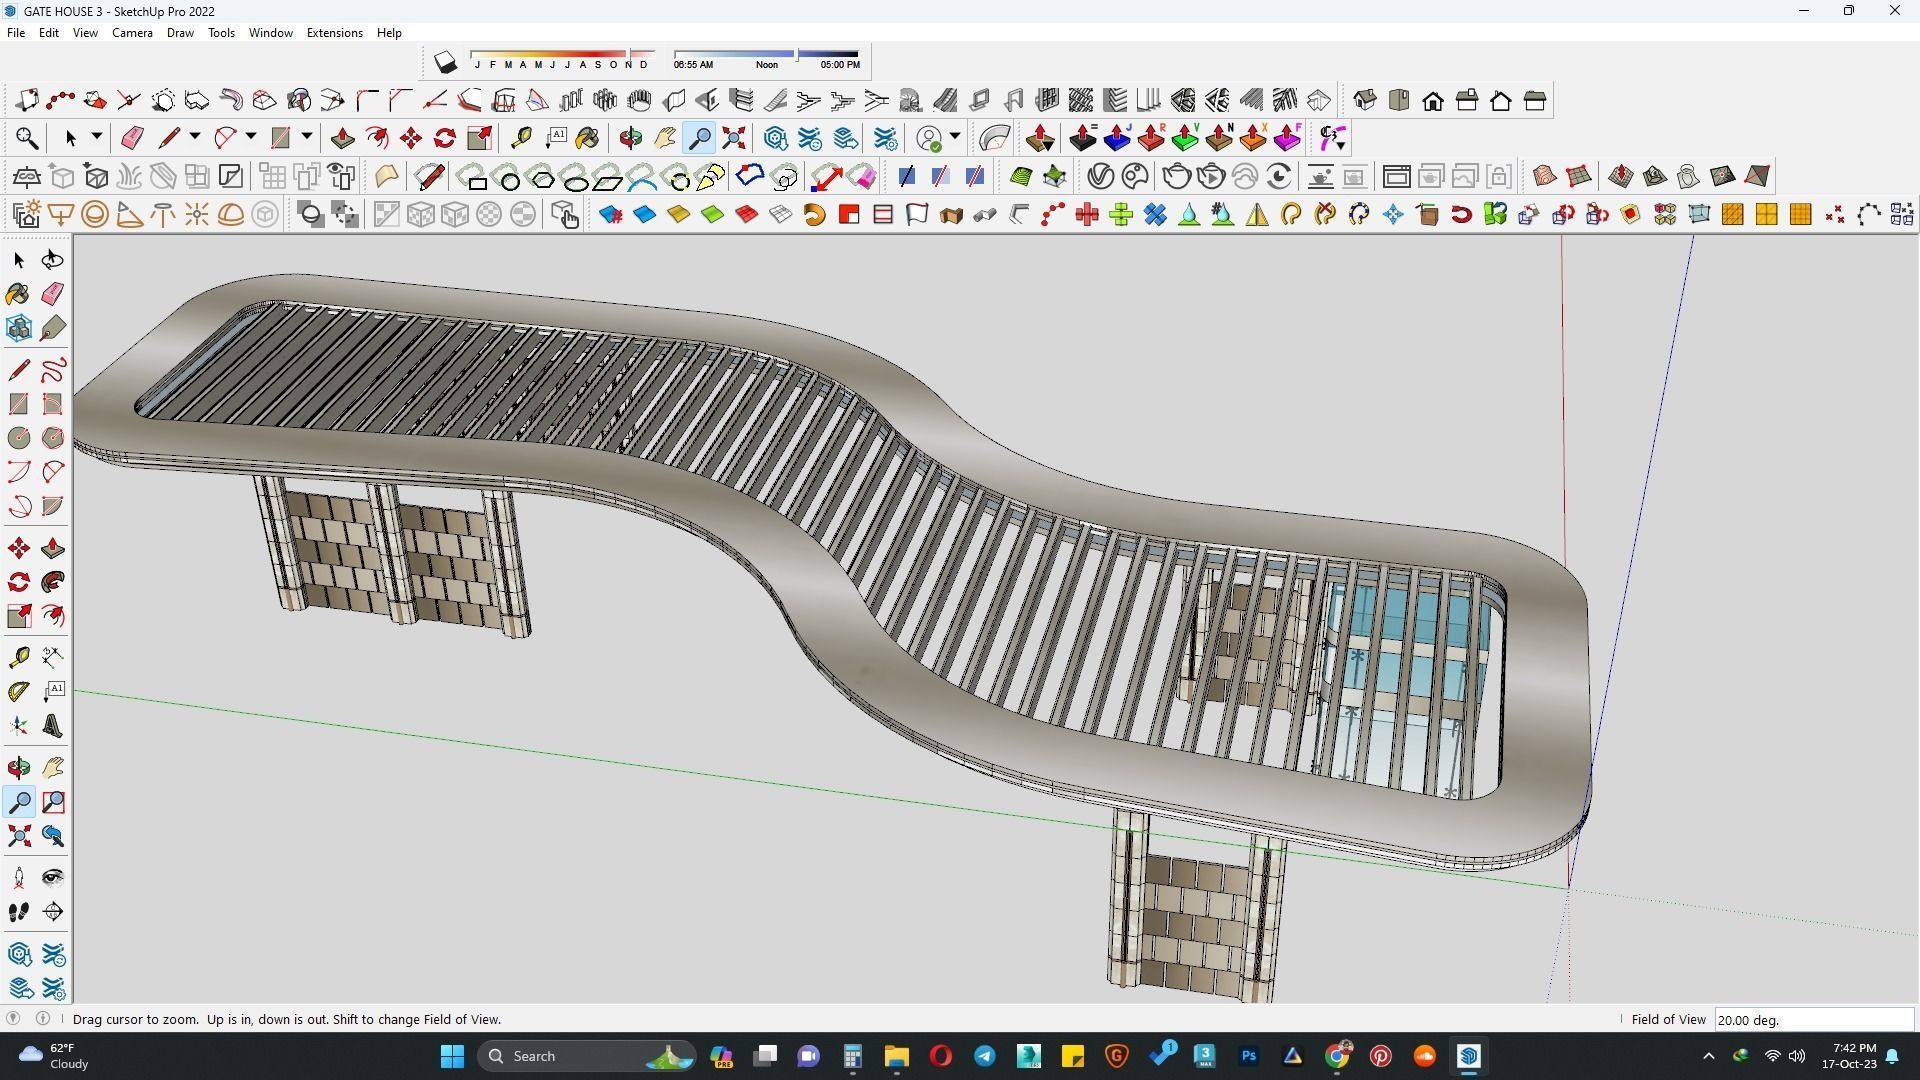Open the V-Ray asset editor icon
This screenshot has width=1920, height=1080.
coord(1100,177)
